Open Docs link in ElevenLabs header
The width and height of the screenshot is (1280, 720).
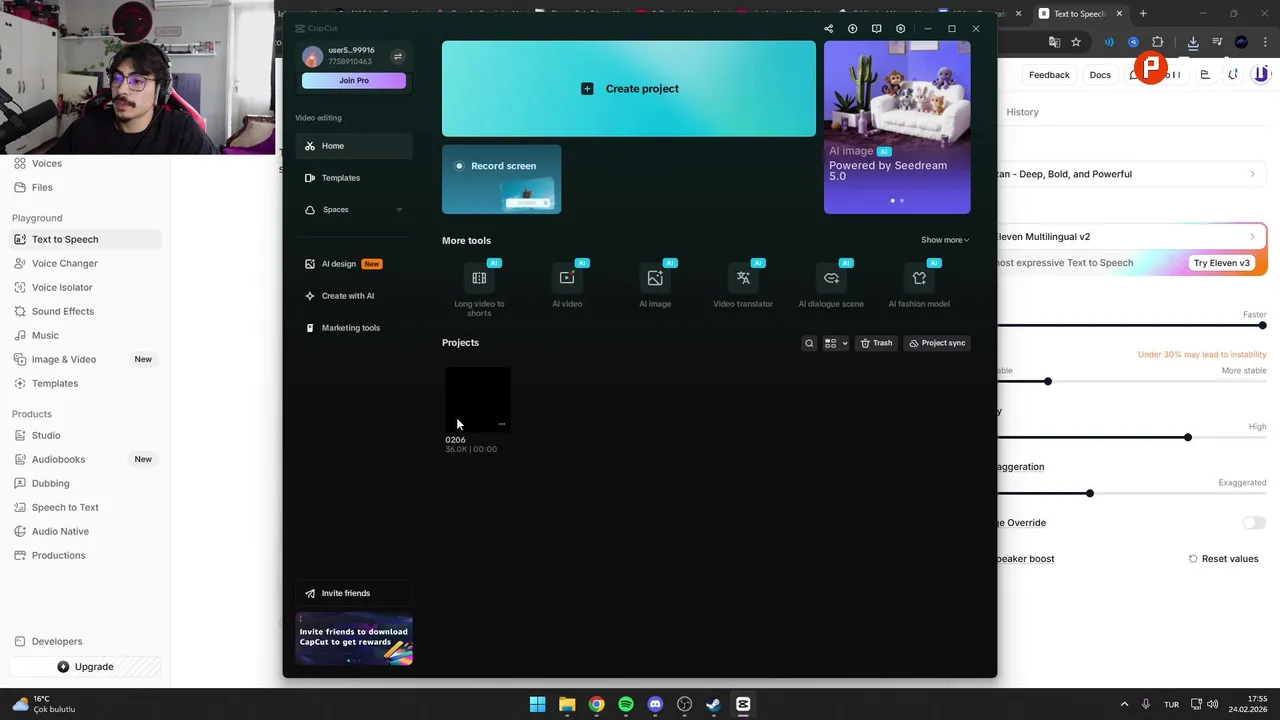click(x=1100, y=75)
